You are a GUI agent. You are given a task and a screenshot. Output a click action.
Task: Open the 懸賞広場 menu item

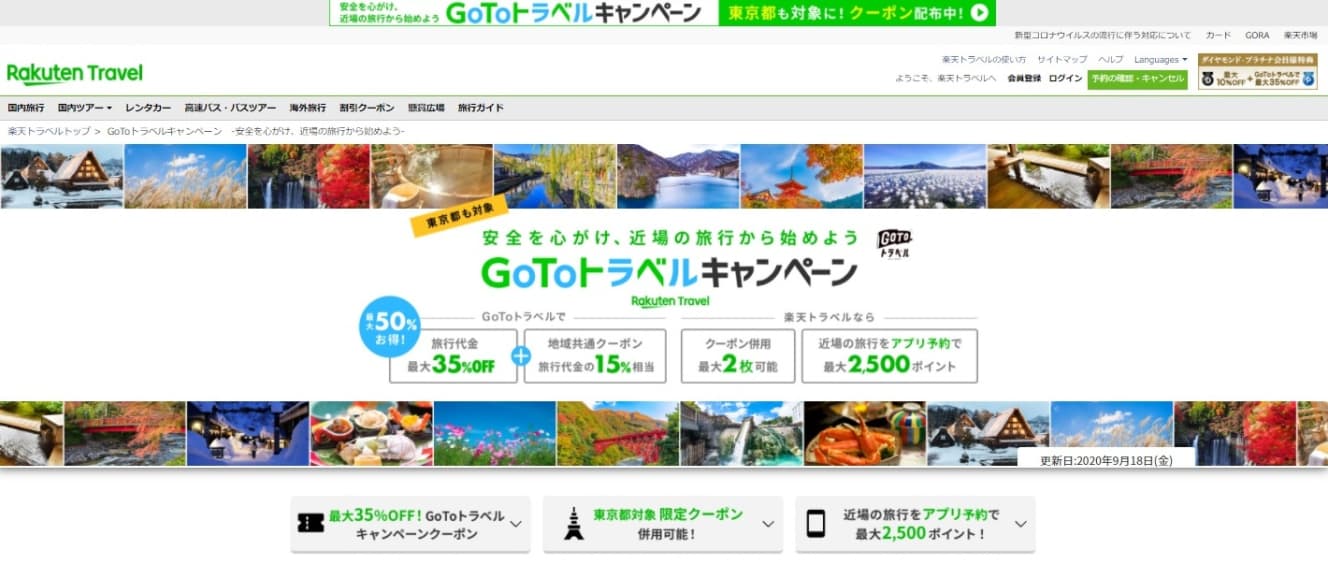426,107
